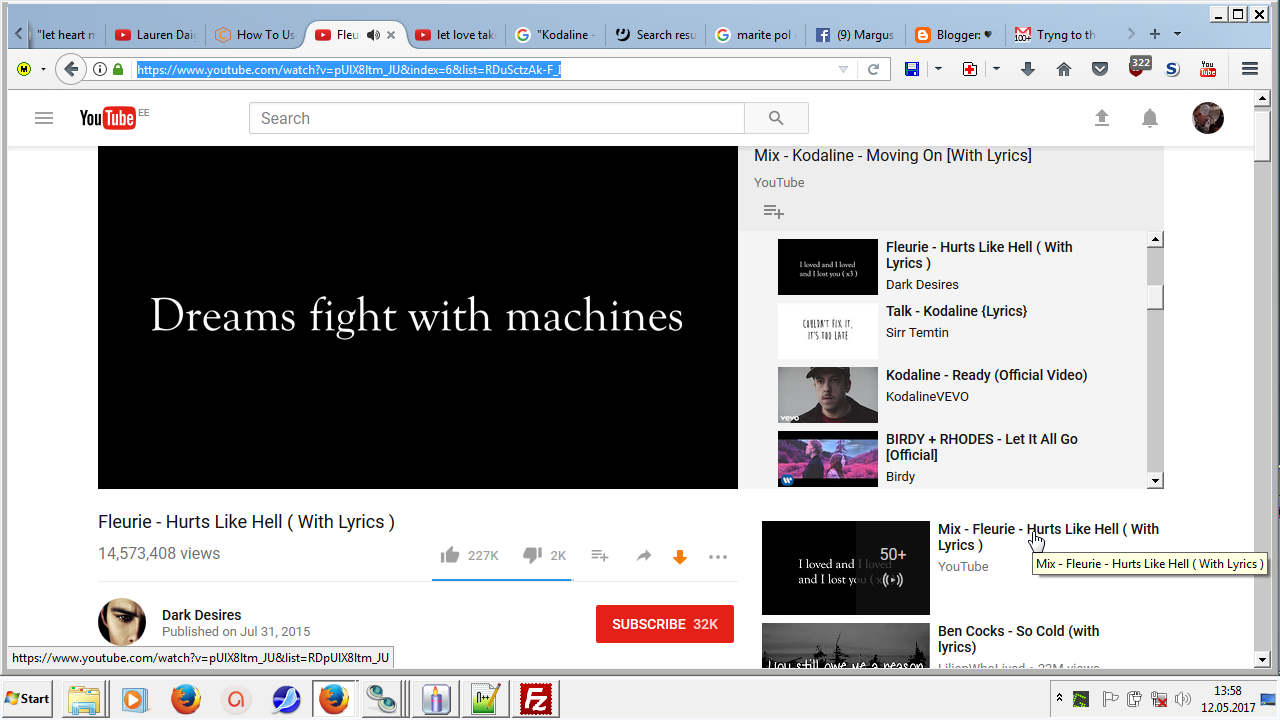This screenshot has width=1280, height=720.
Task: Click the orange download arrow under video
Action: click(680, 557)
